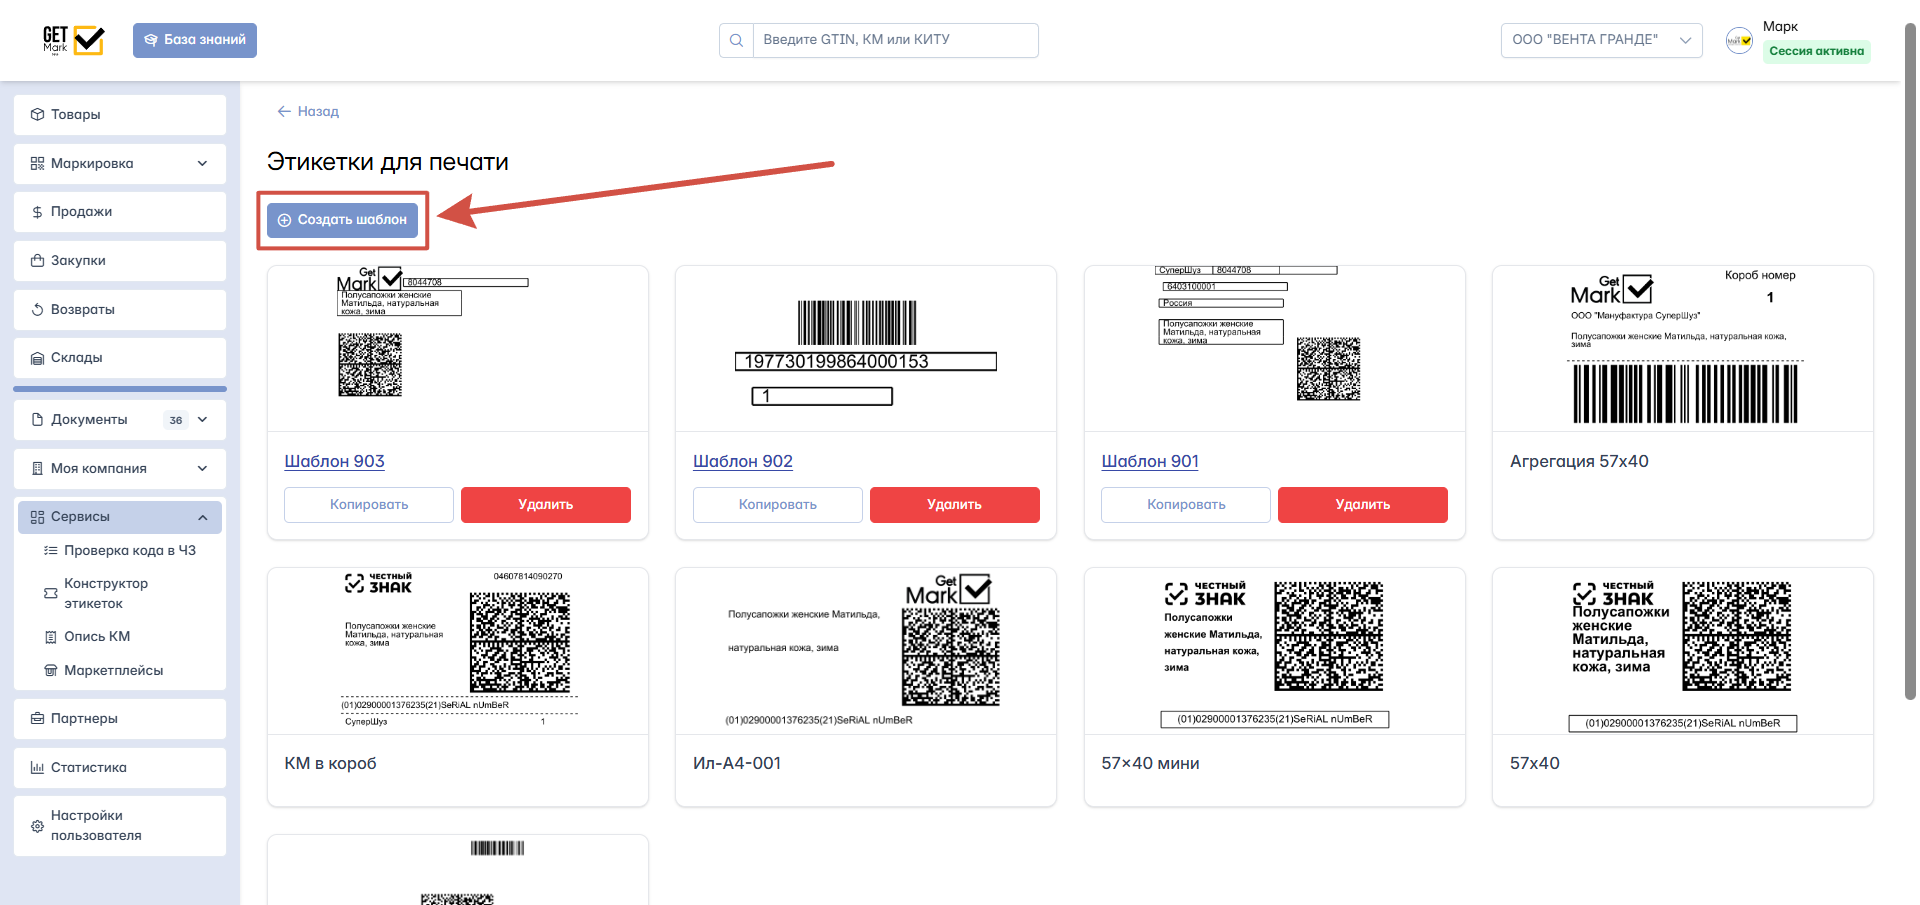Open the Шаблон 903 link
This screenshot has height=905, width=1920.
click(334, 462)
